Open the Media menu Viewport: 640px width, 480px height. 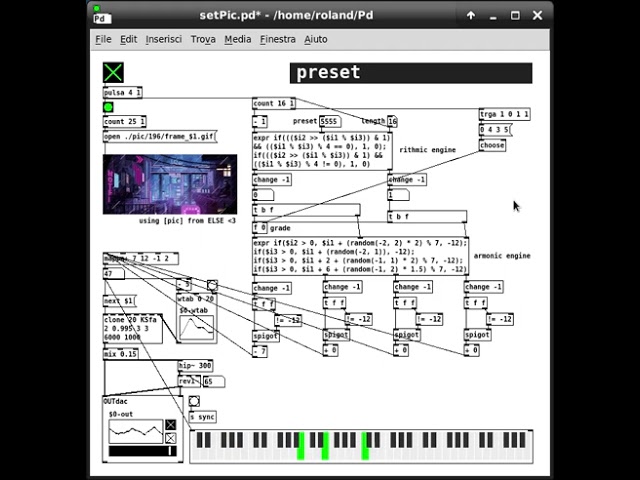point(238,39)
